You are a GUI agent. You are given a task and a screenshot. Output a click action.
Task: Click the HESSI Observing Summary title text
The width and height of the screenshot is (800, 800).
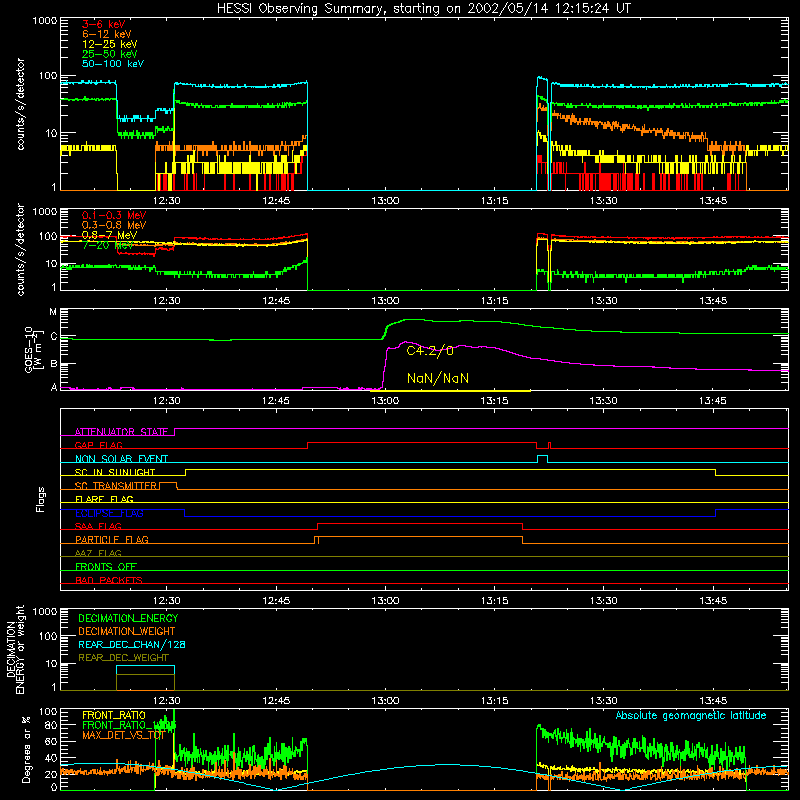tap(423, 9)
